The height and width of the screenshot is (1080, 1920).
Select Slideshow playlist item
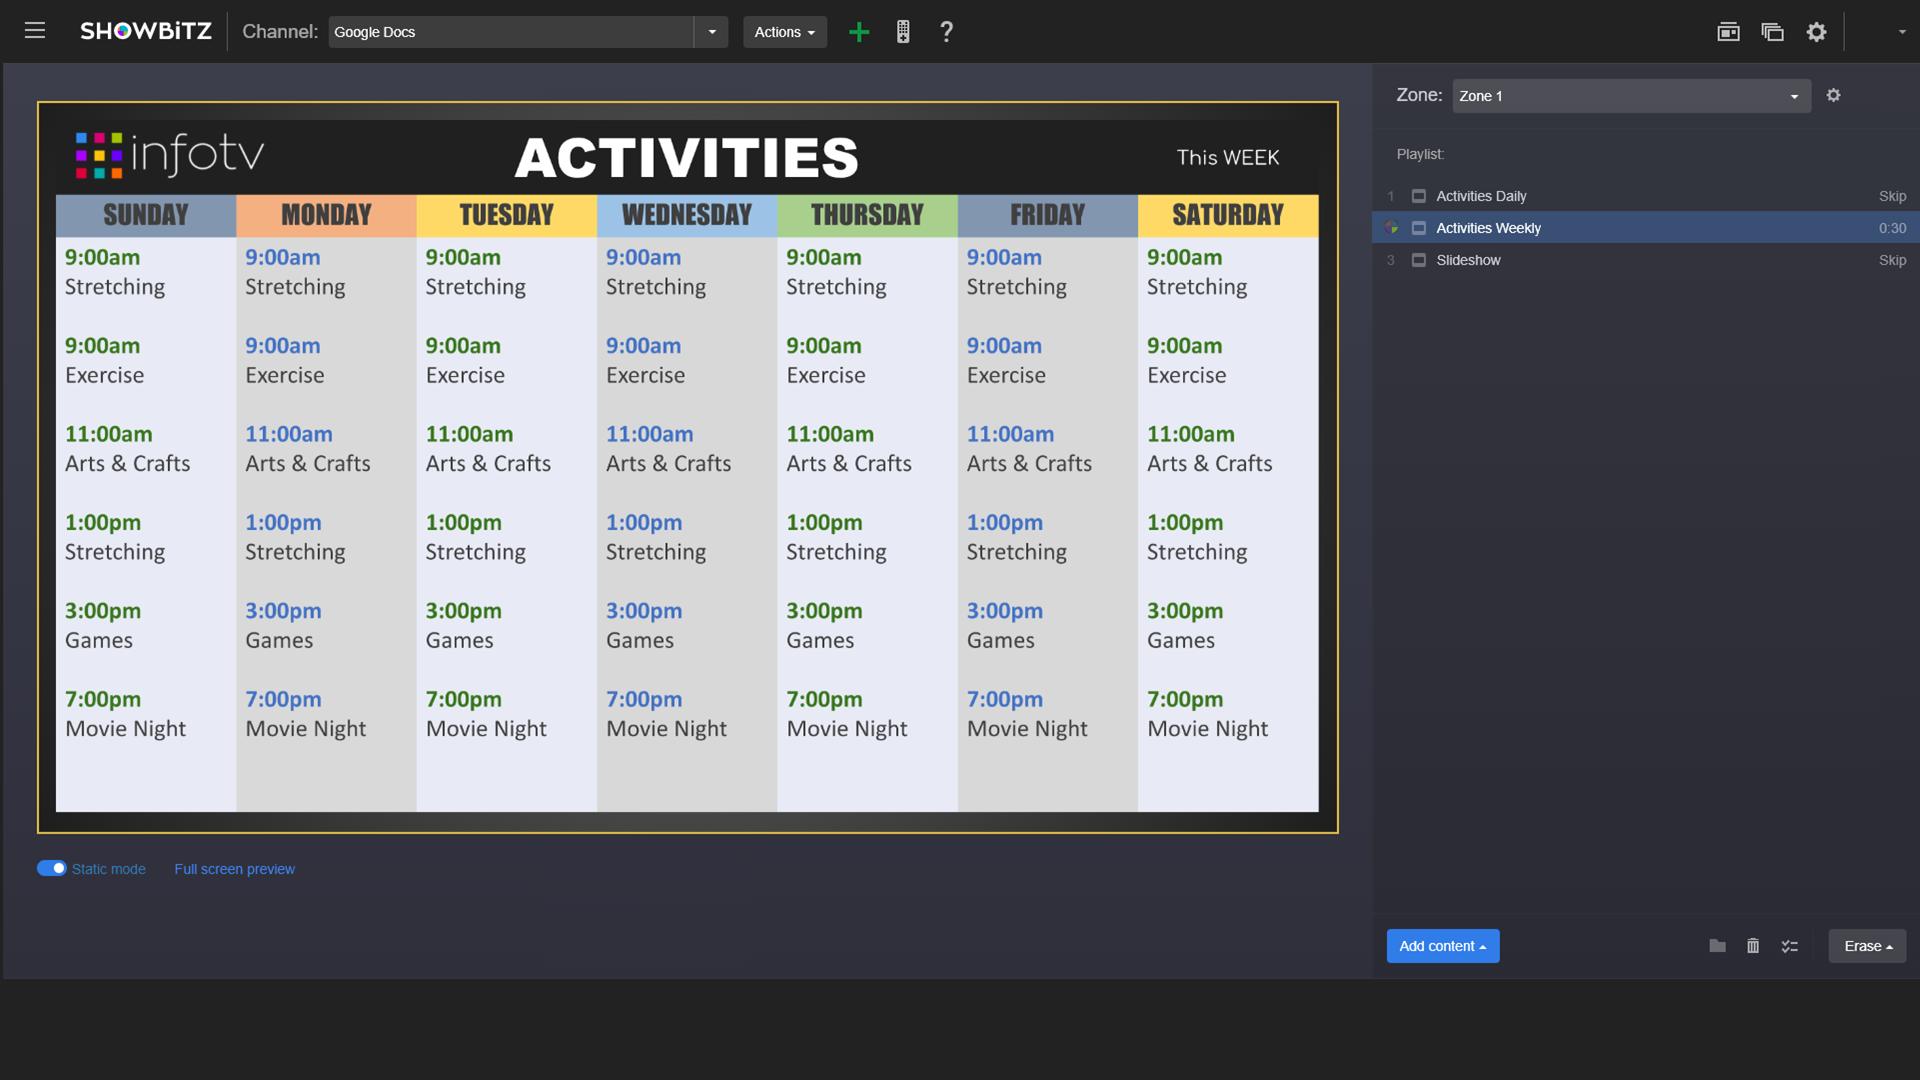[x=1645, y=260]
